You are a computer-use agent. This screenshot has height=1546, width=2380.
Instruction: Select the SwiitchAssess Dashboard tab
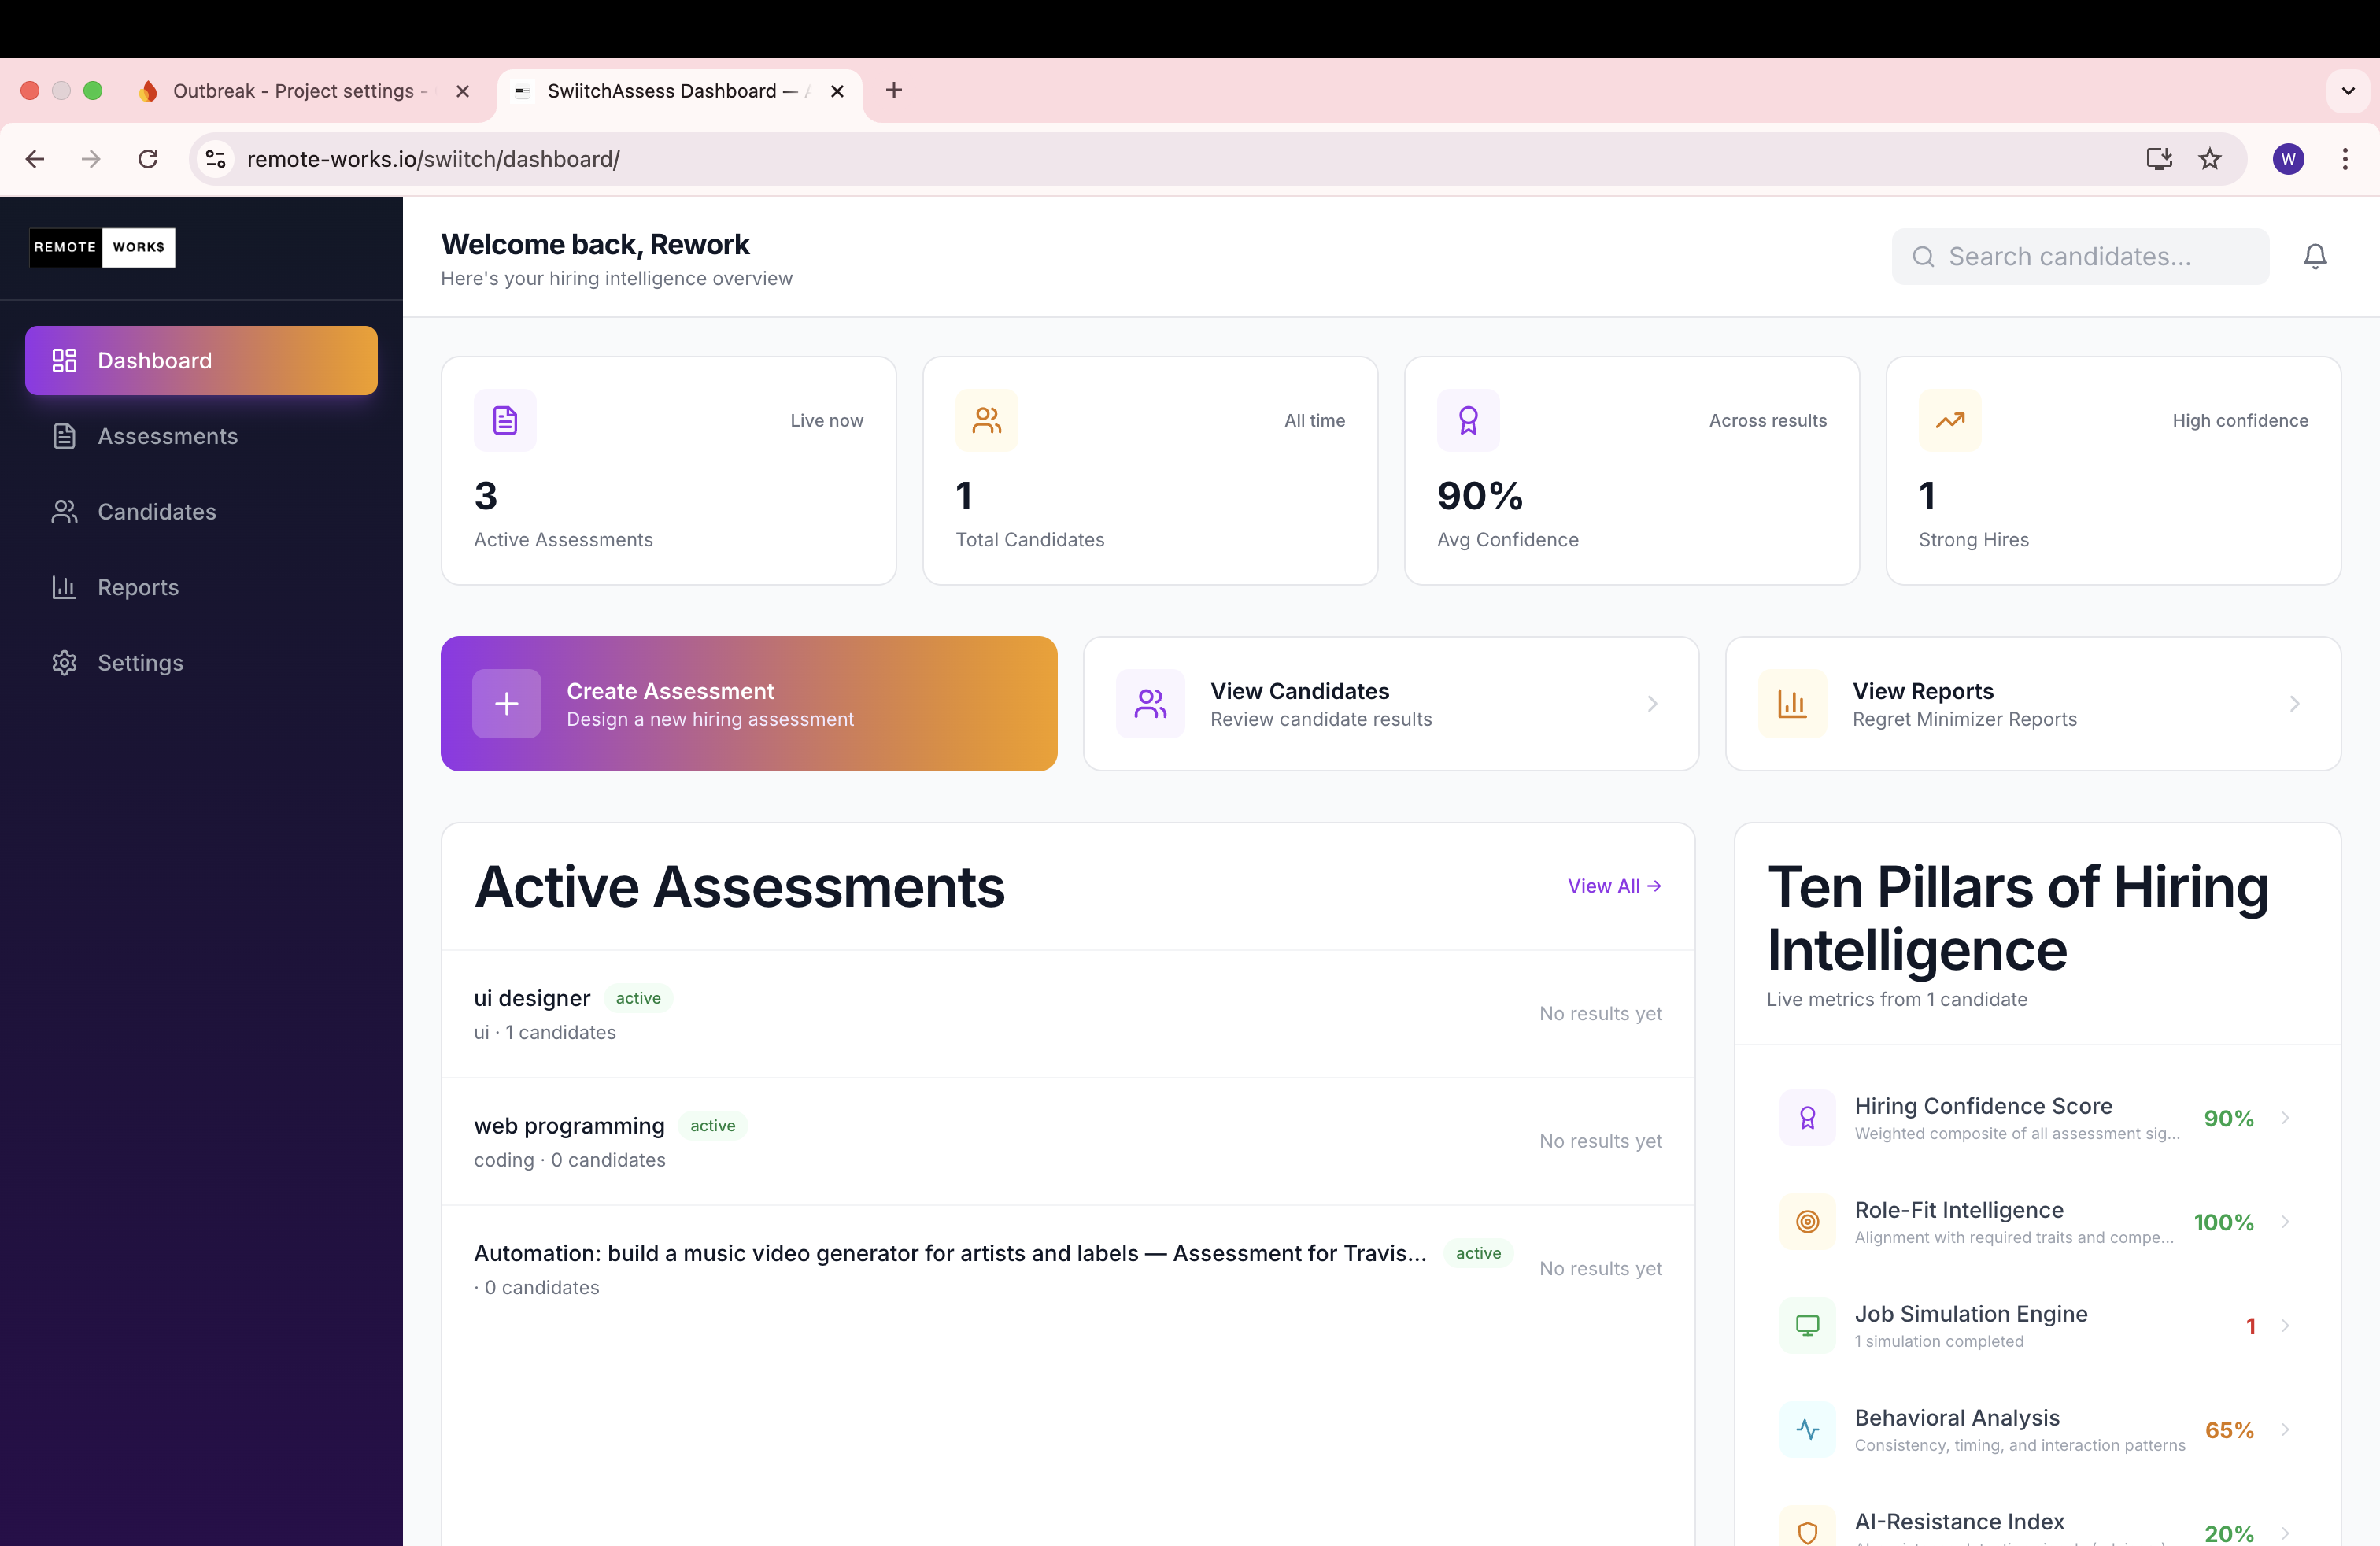click(x=662, y=91)
